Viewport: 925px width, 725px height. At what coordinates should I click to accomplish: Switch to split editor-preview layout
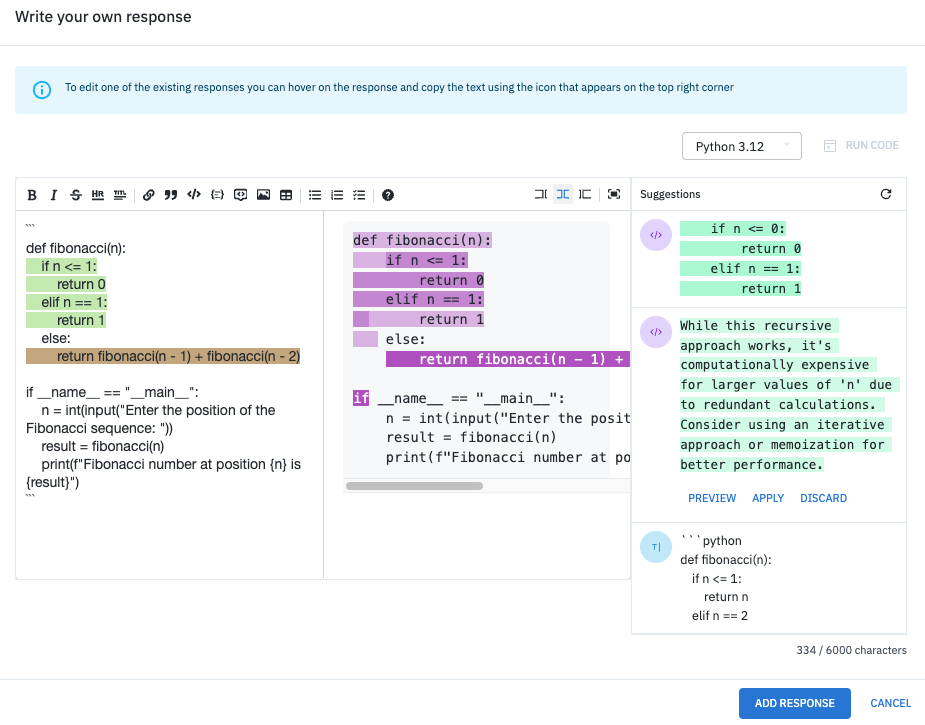563,194
